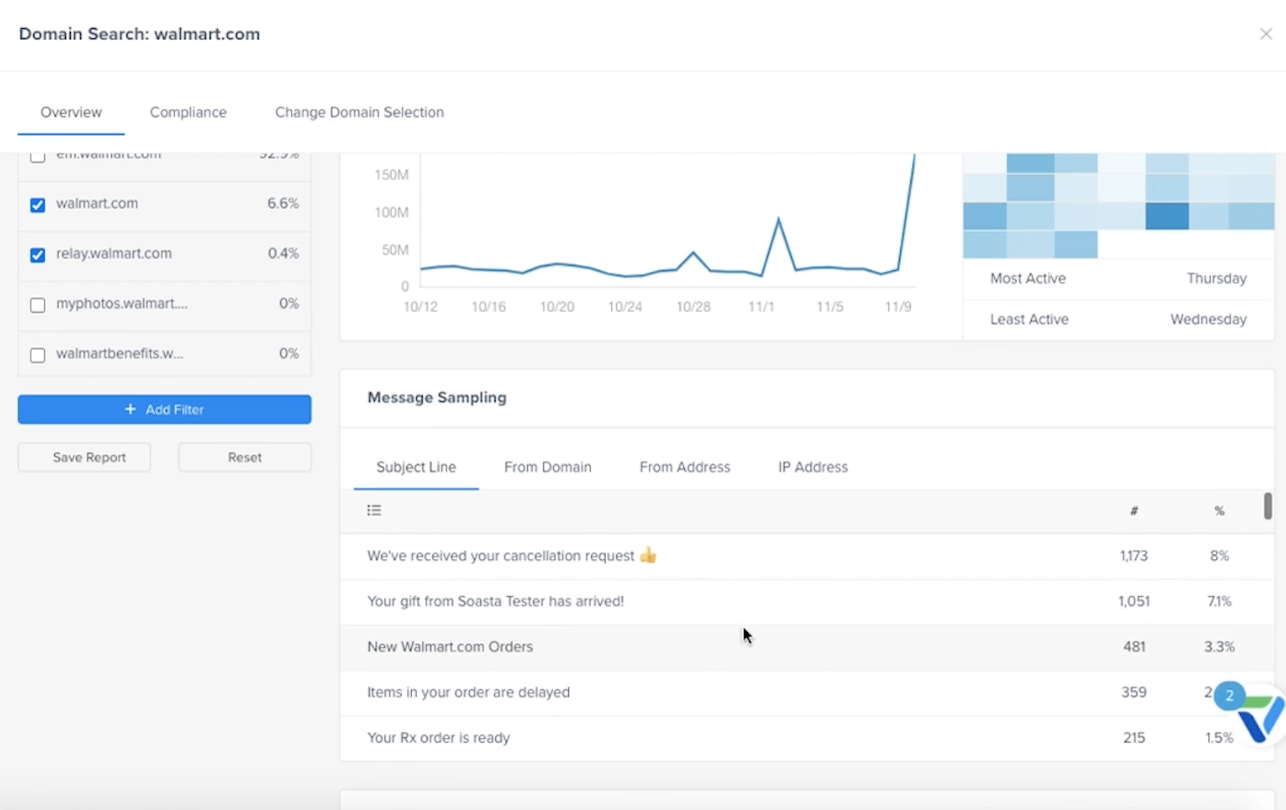Switch to the Overview tab

pos(71,112)
